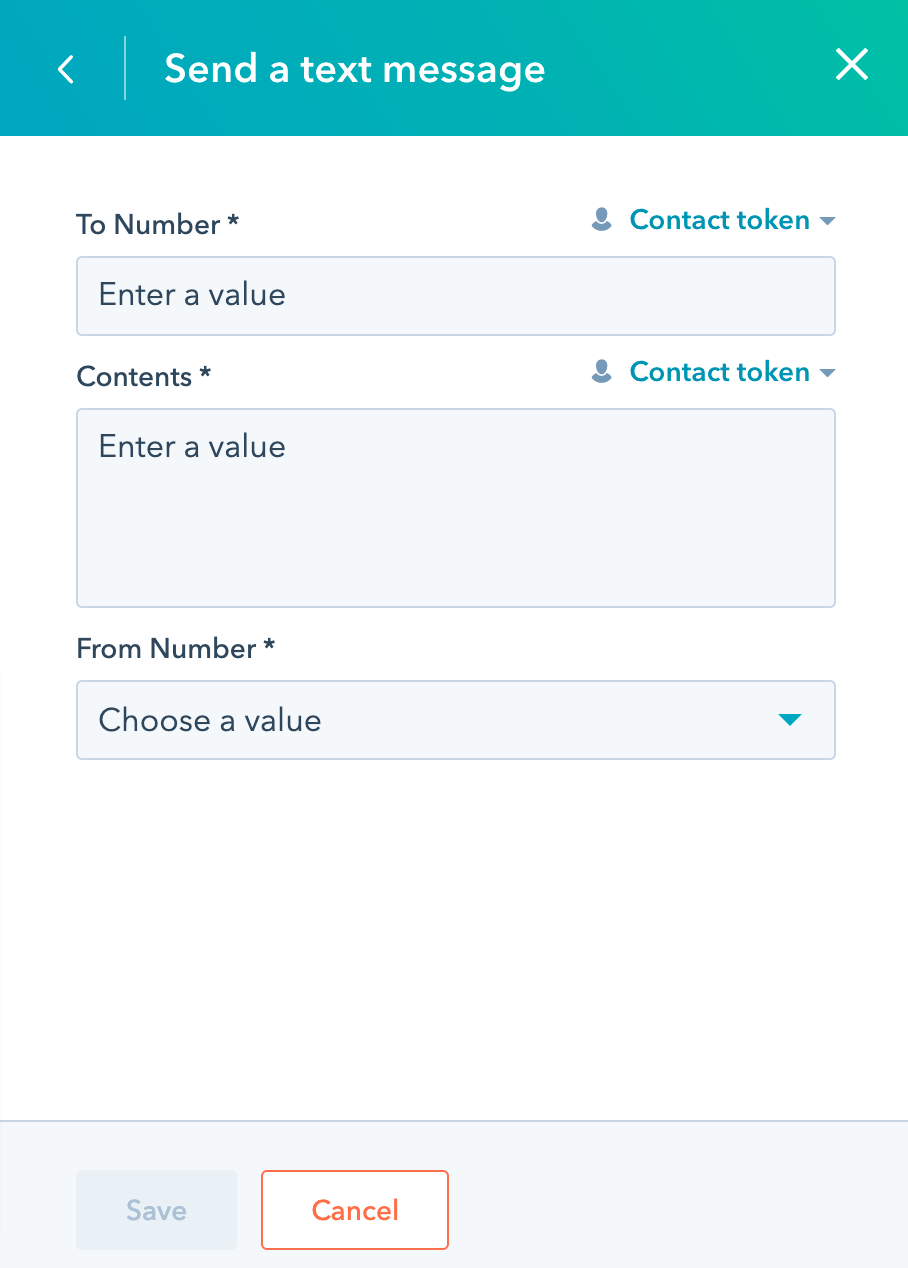Click the vertical divider beside the back arrow

point(125,68)
